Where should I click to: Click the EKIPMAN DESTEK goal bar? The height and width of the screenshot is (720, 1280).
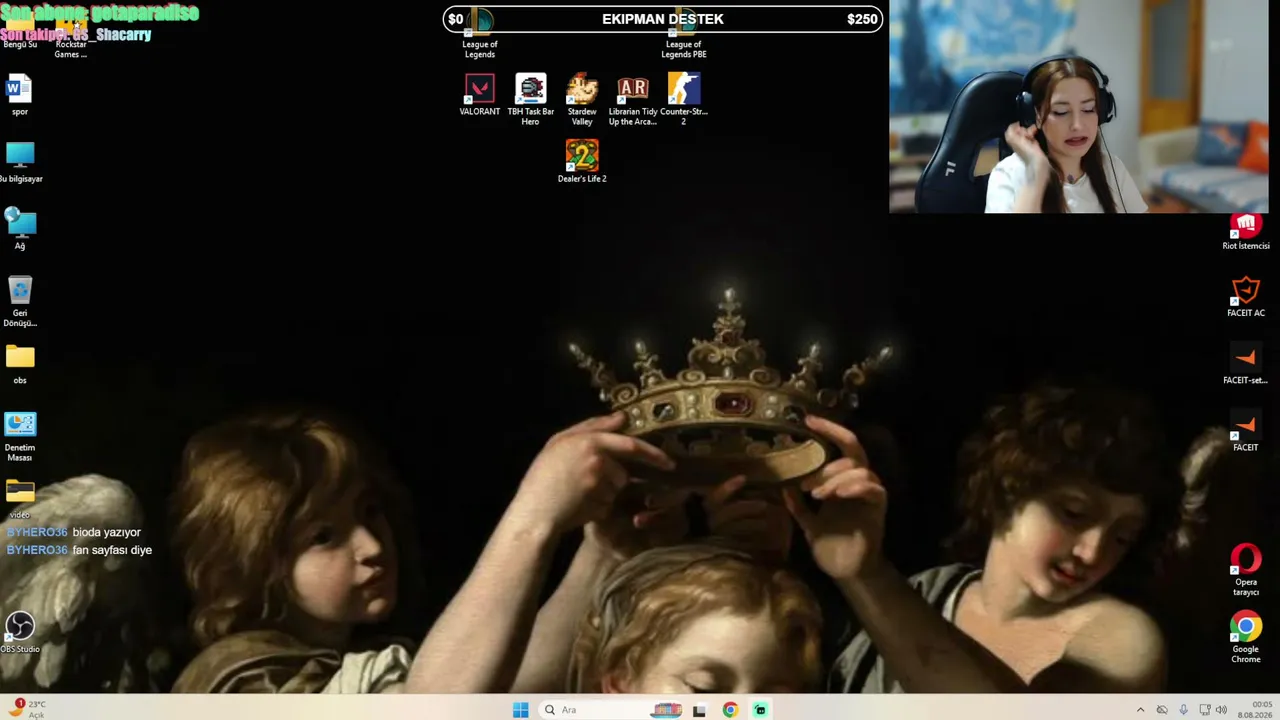[x=663, y=19]
